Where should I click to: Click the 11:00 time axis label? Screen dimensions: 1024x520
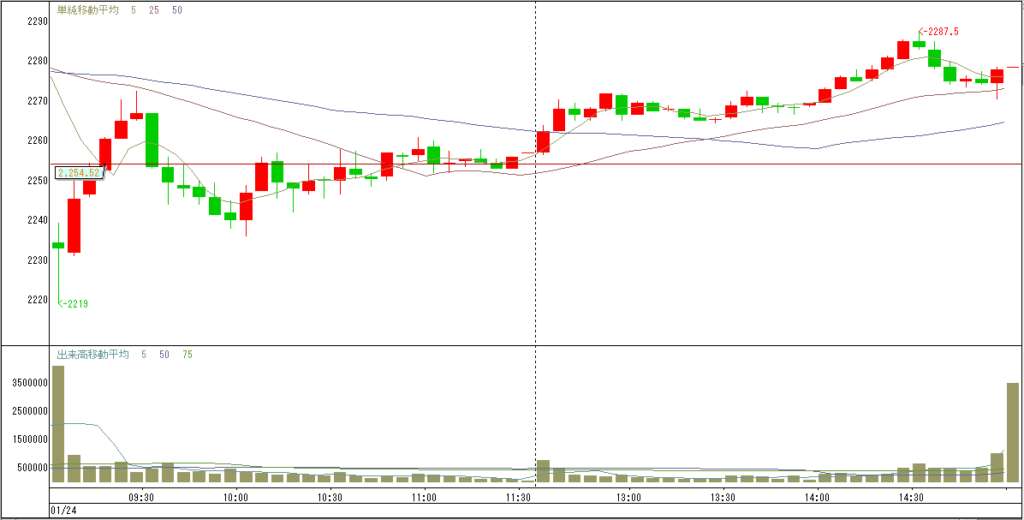tap(425, 496)
